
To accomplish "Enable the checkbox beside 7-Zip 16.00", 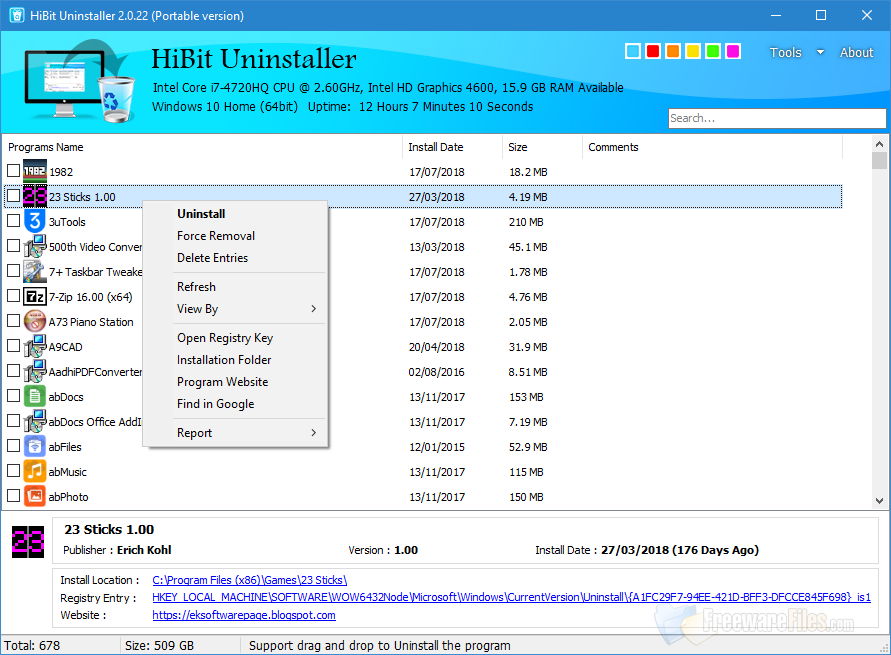I will [x=15, y=296].
